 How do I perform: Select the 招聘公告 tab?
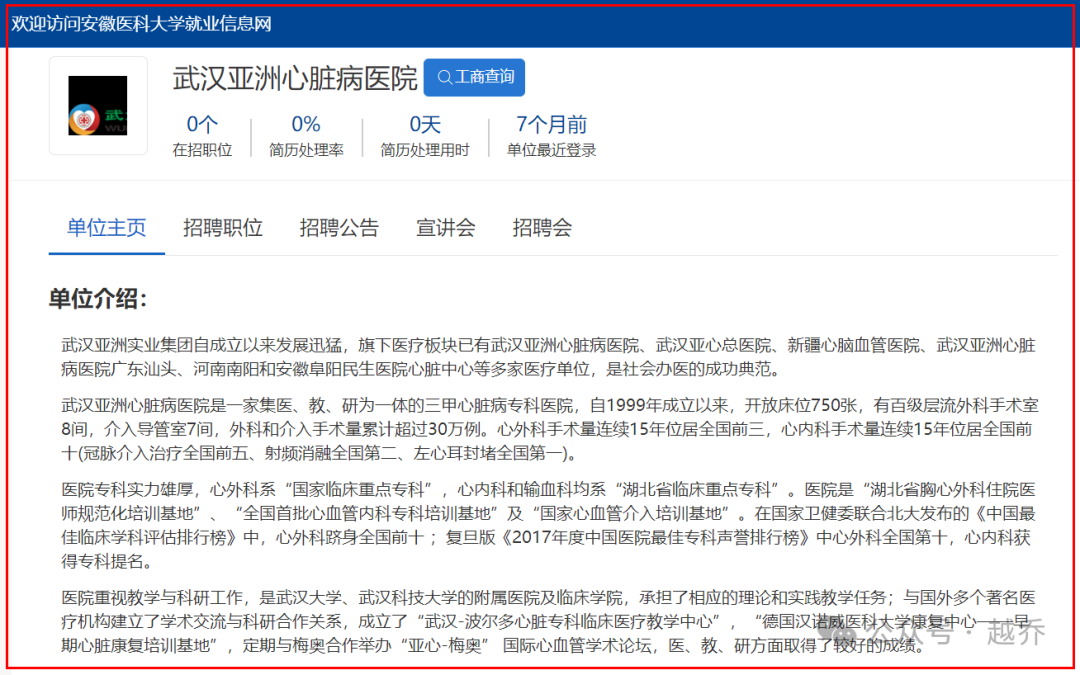[x=339, y=227]
